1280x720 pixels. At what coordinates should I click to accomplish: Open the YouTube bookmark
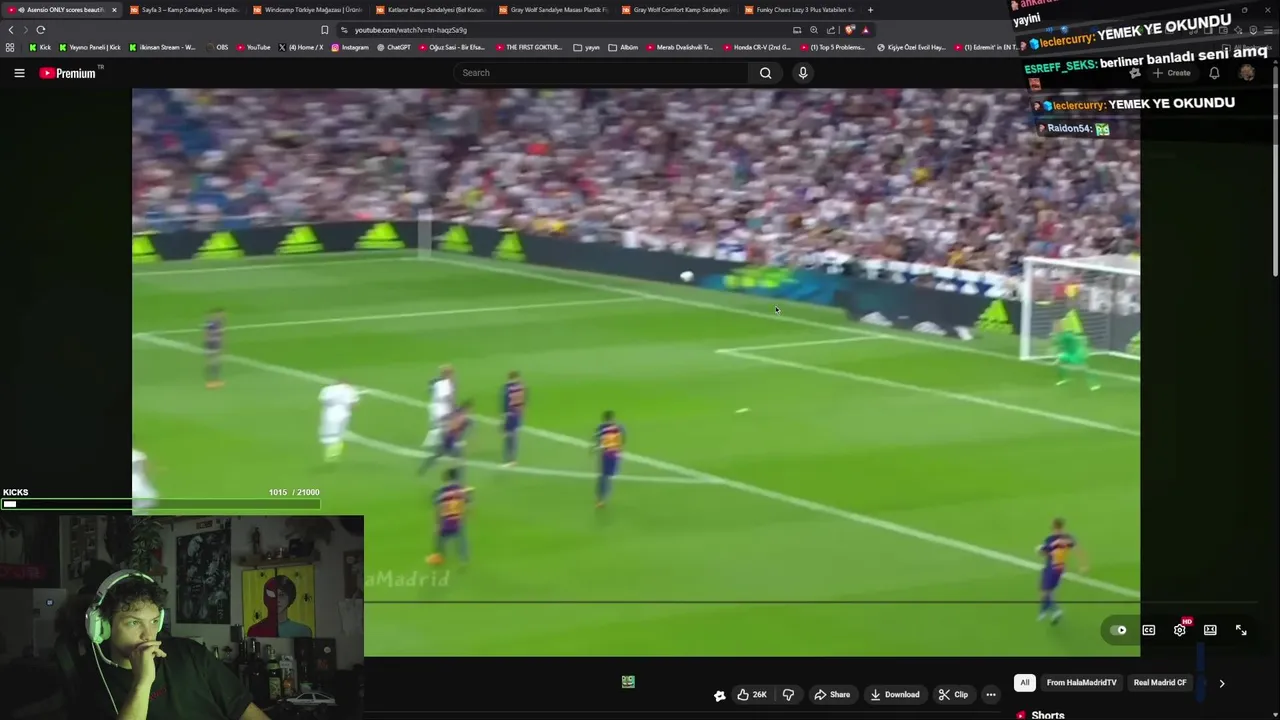(x=253, y=47)
